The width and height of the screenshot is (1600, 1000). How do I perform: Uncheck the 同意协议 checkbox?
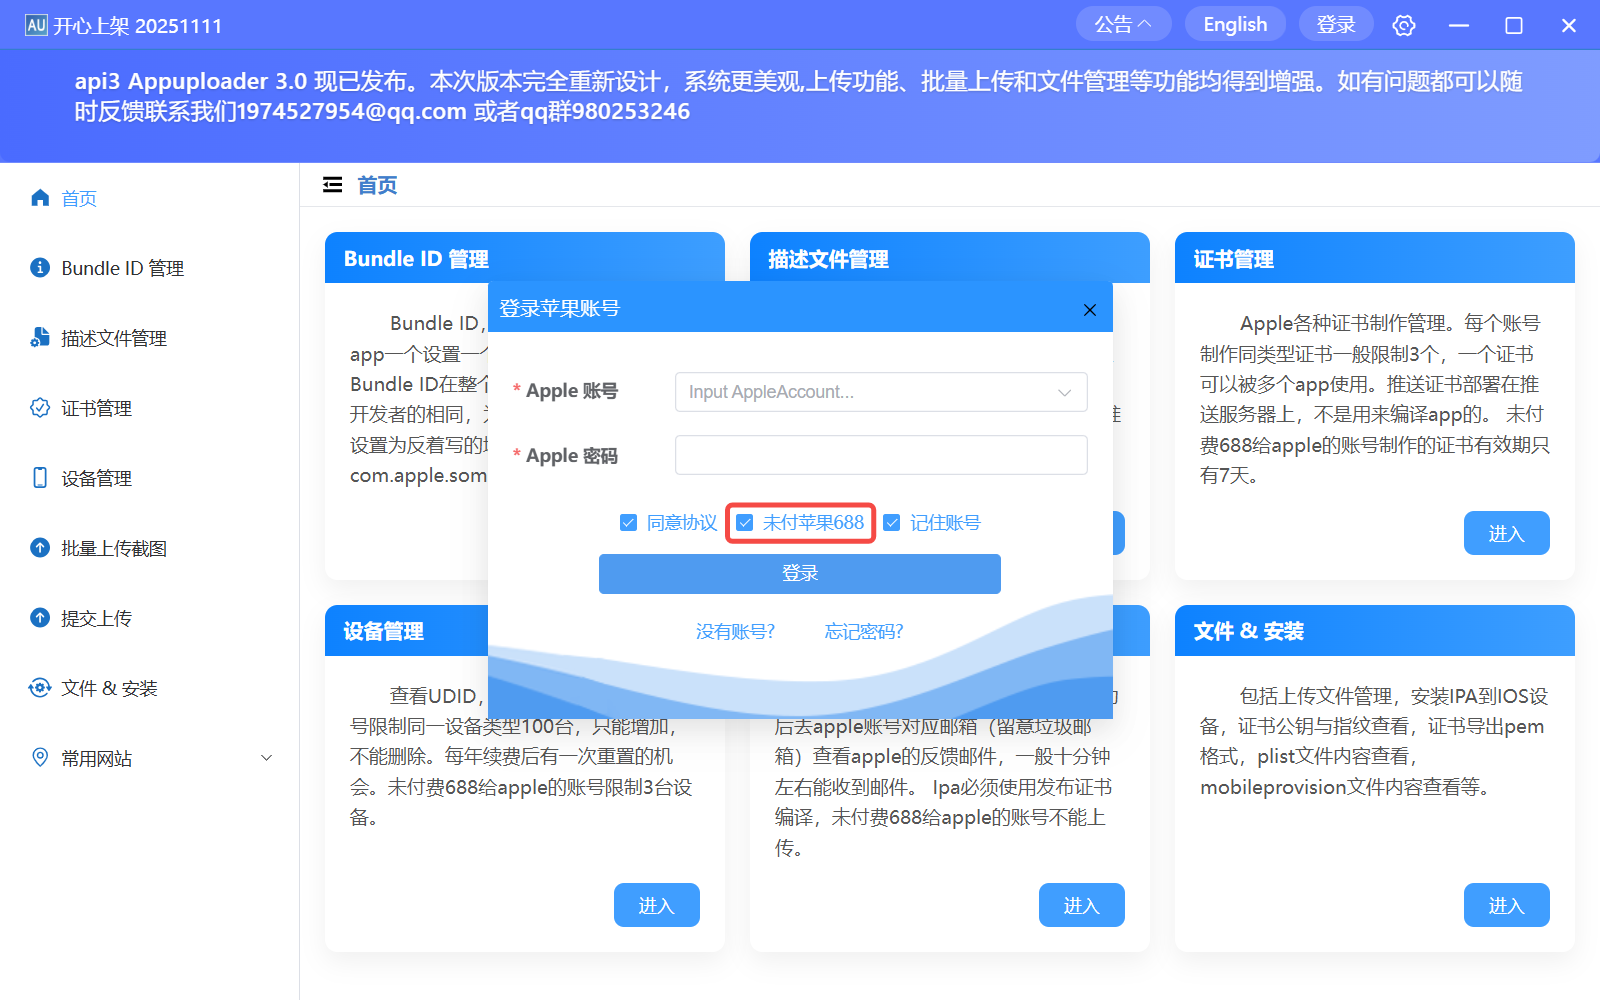click(628, 522)
